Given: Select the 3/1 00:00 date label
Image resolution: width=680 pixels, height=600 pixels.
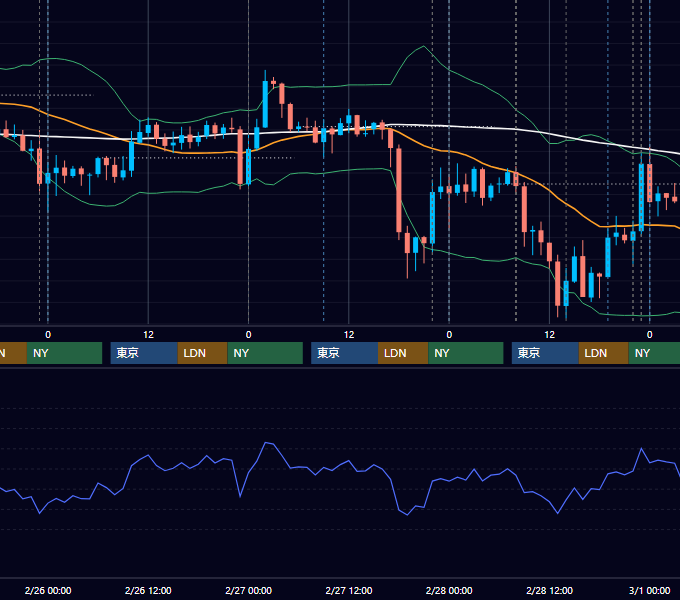Looking at the screenshot, I should point(649,590).
